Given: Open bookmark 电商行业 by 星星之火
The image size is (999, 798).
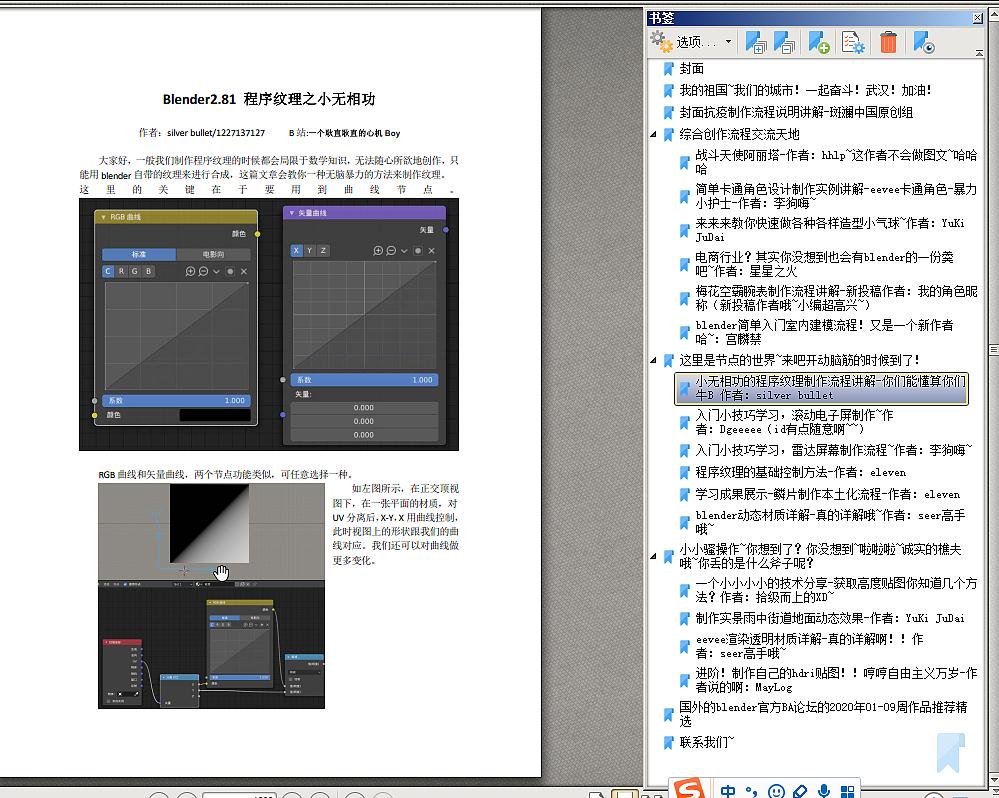Looking at the screenshot, I should (x=824, y=264).
